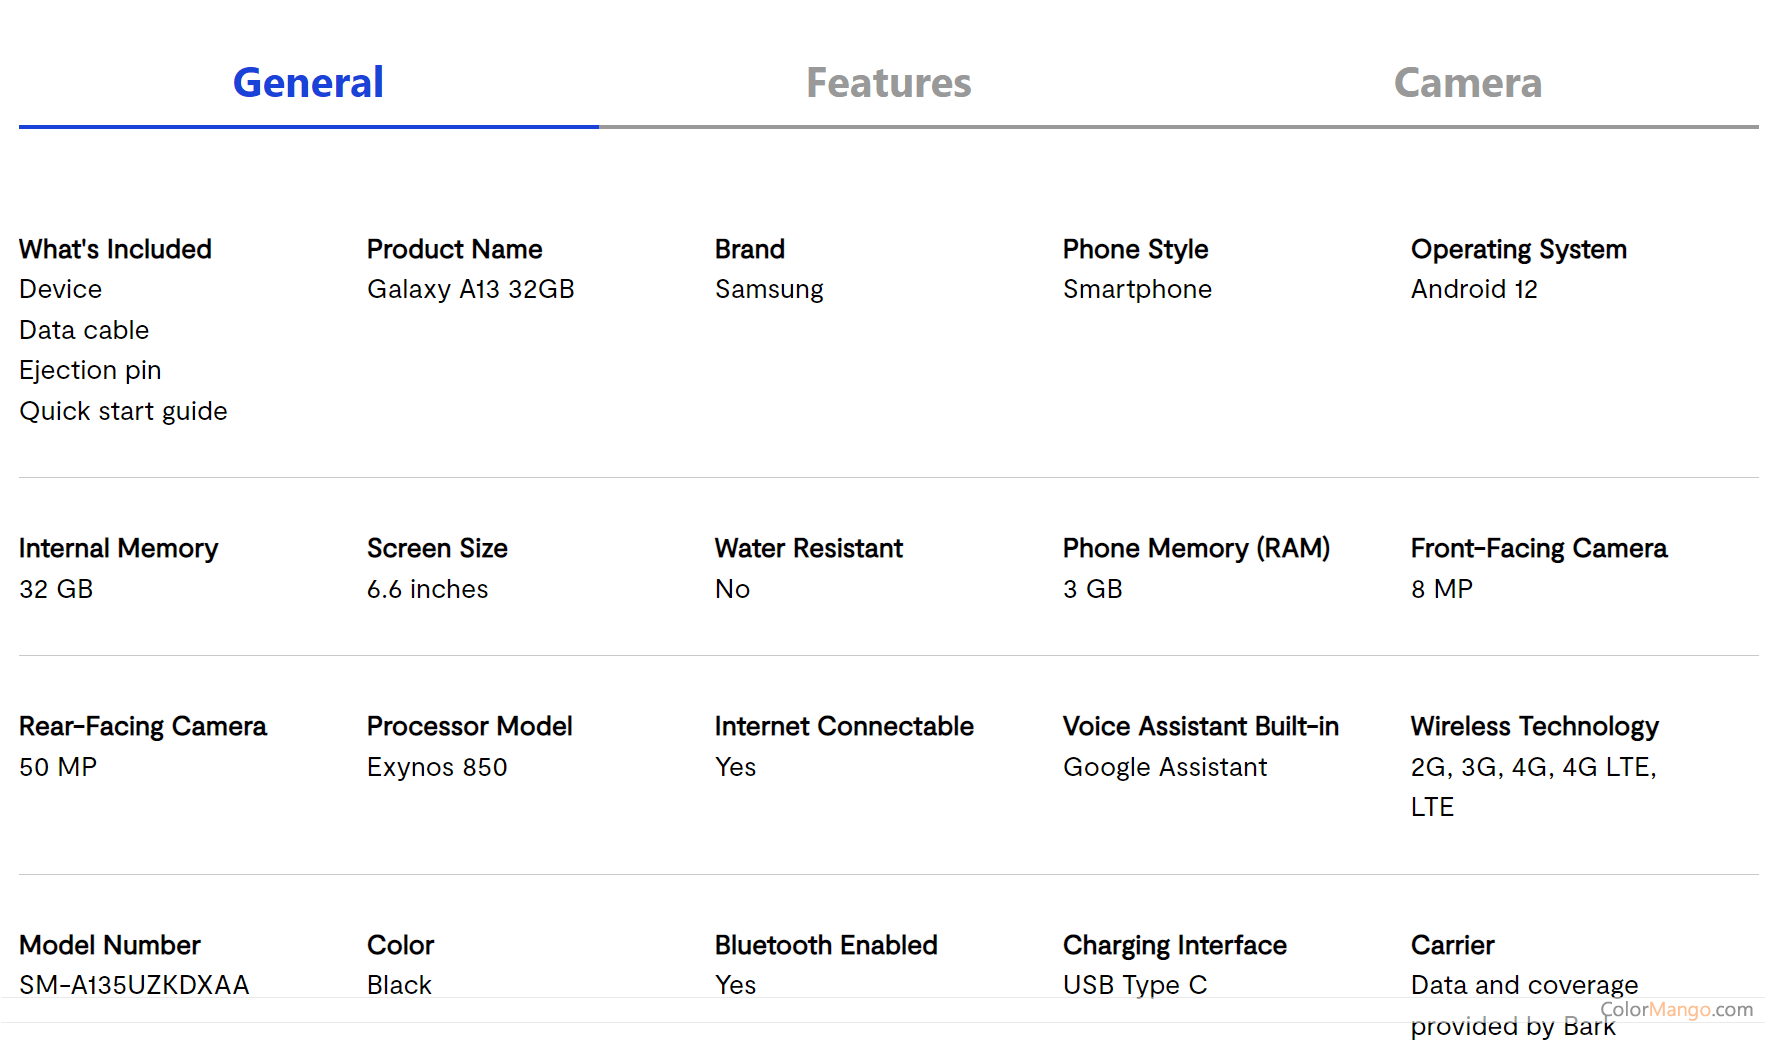Select the 50 MP rear camera value
1765x1047 pixels.
click(x=58, y=767)
